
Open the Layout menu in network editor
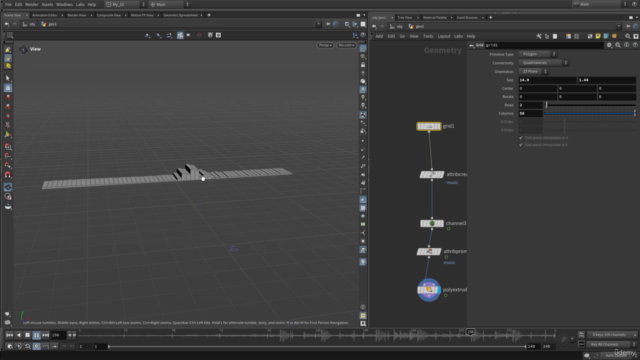tap(444, 36)
